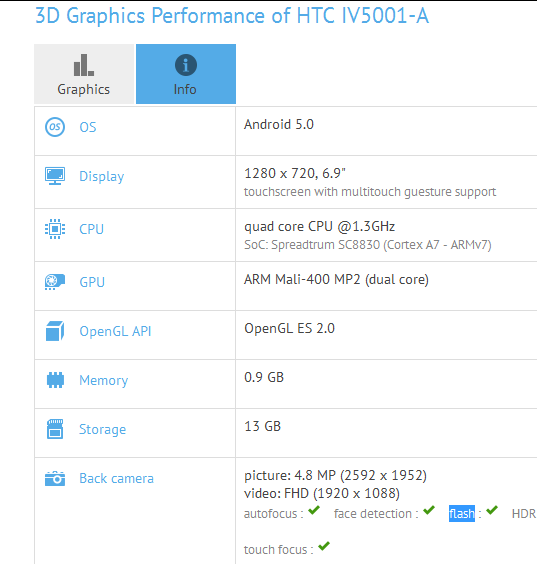Click the Storage SD card icon
The width and height of the screenshot is (537, 564).
coord(55,429)
